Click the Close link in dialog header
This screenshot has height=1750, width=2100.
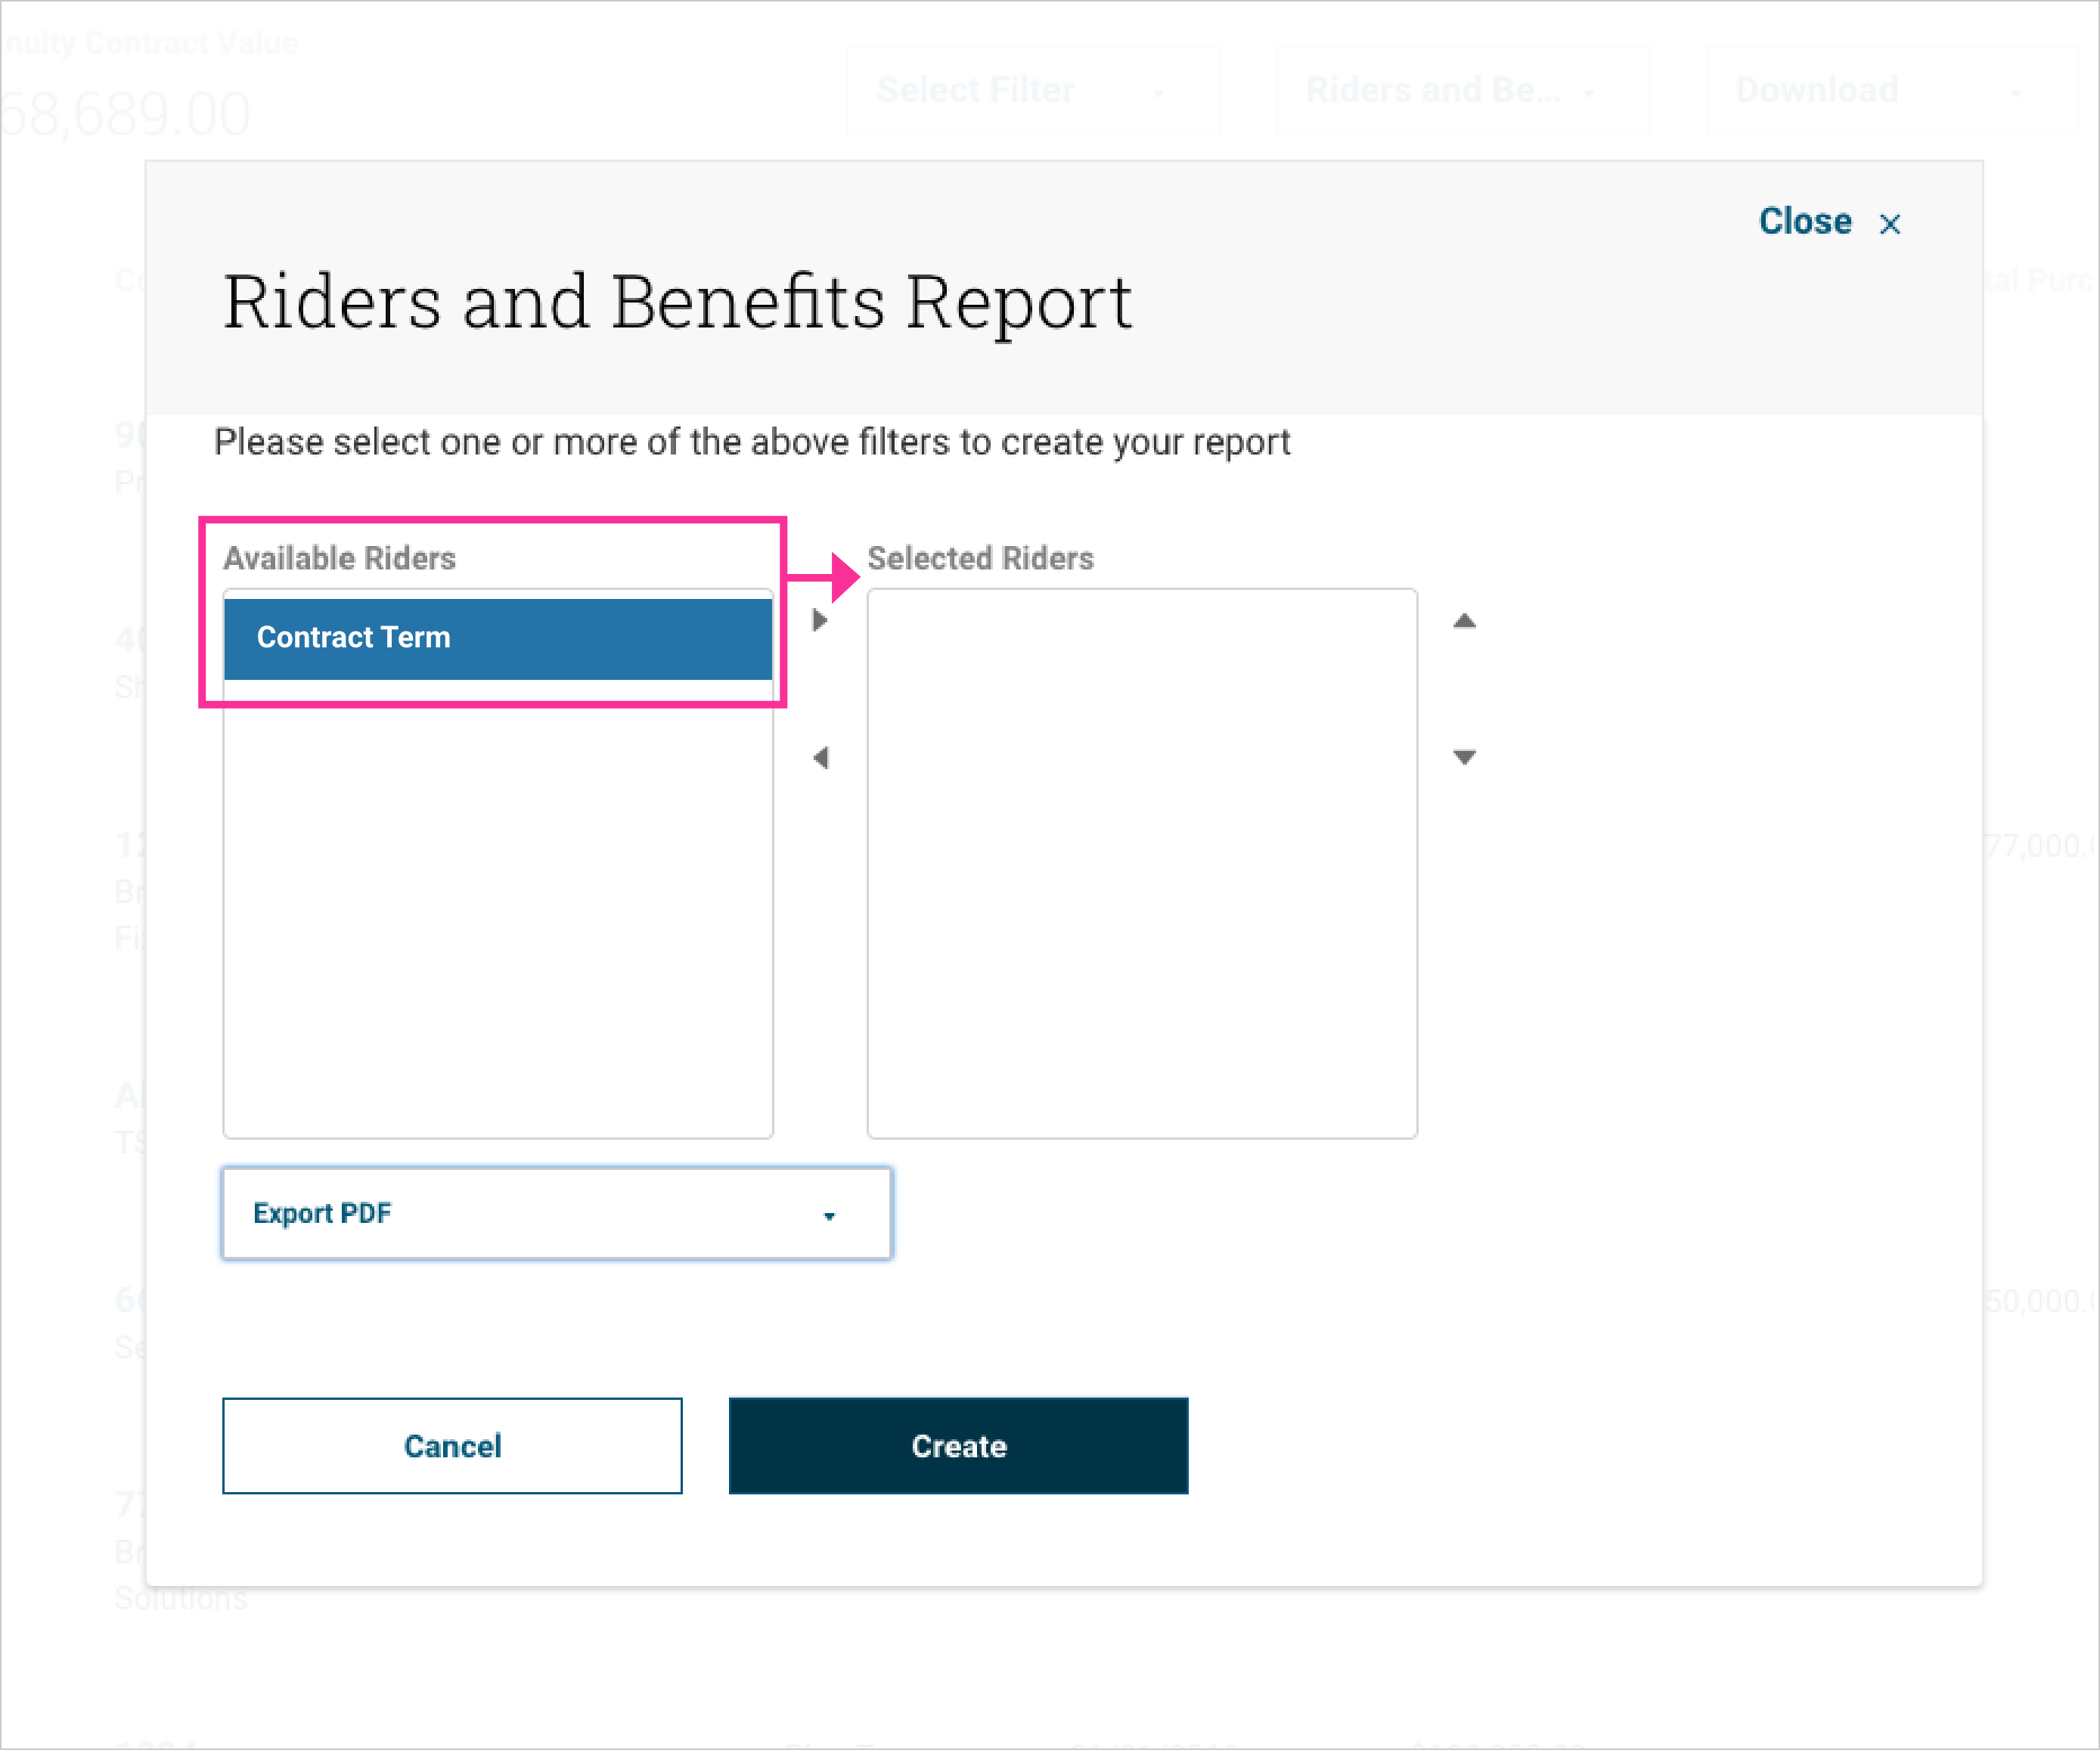tap(1804, 221)
